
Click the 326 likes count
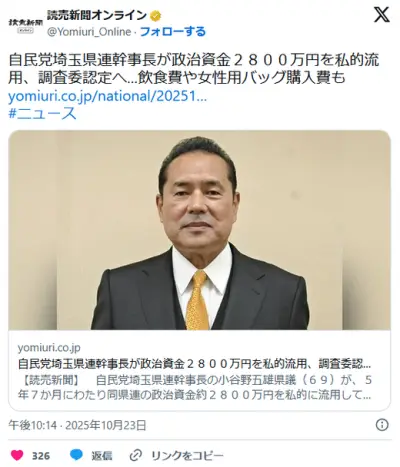41,456
